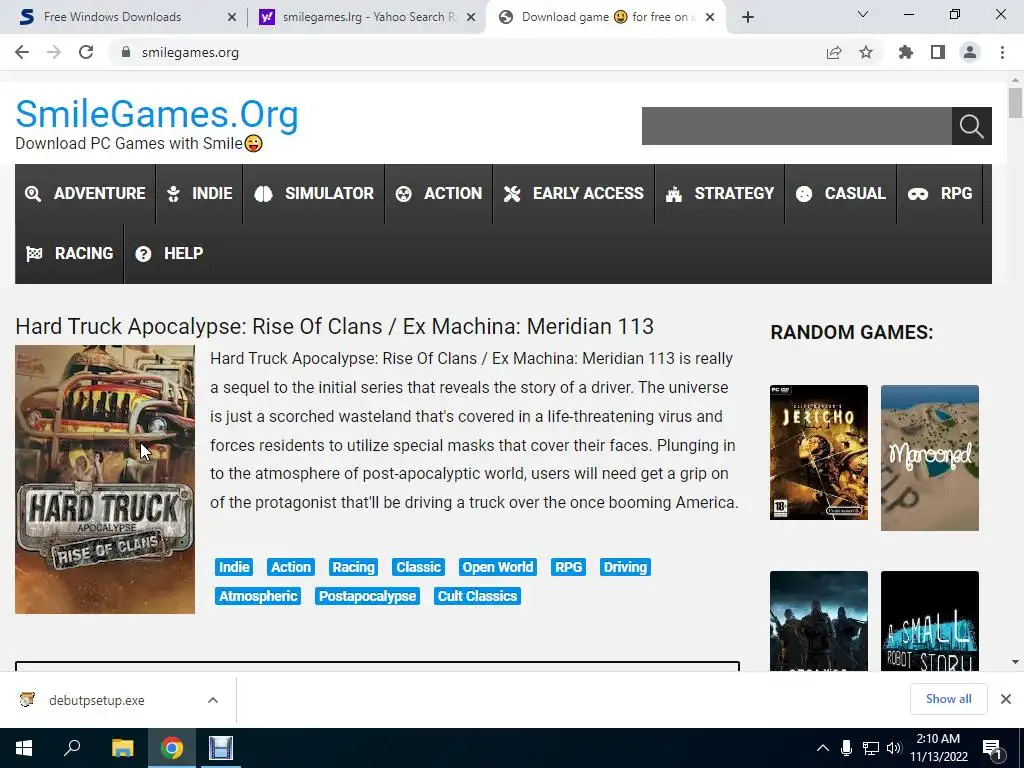
Task: Click the Hard Truck Apocalypse cover image
Action: click(105, 479)
